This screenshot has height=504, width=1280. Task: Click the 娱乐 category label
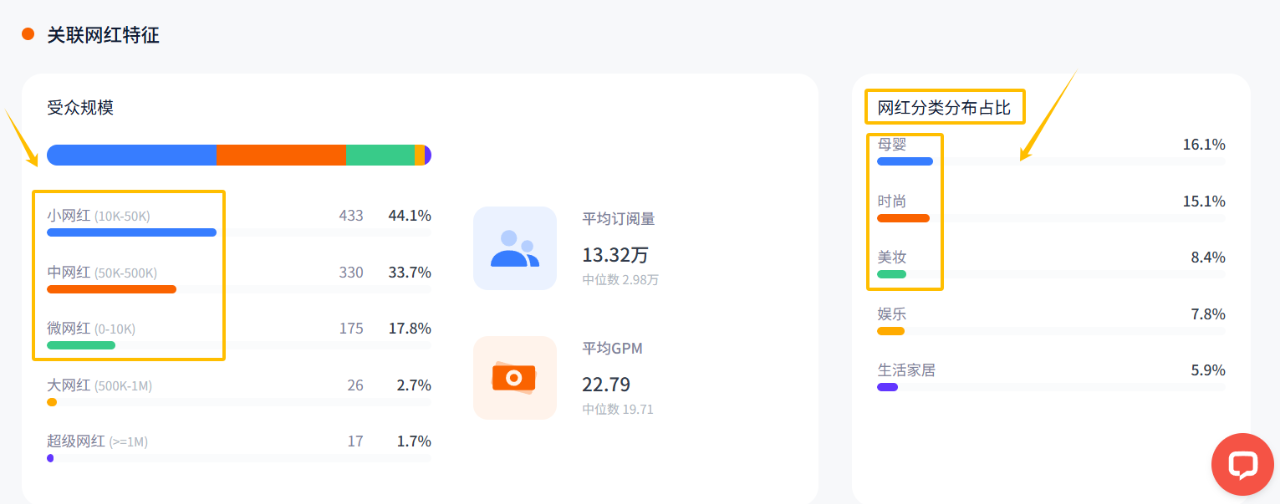click(x=892, y=314)
